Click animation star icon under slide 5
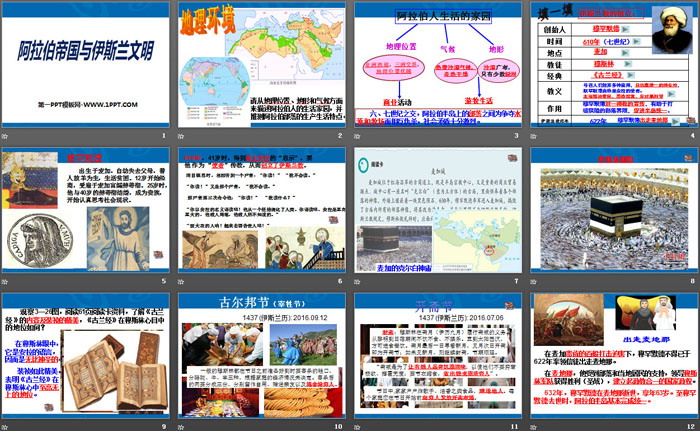700x431 pixels. pyautogui.click(x=5, y=281)
